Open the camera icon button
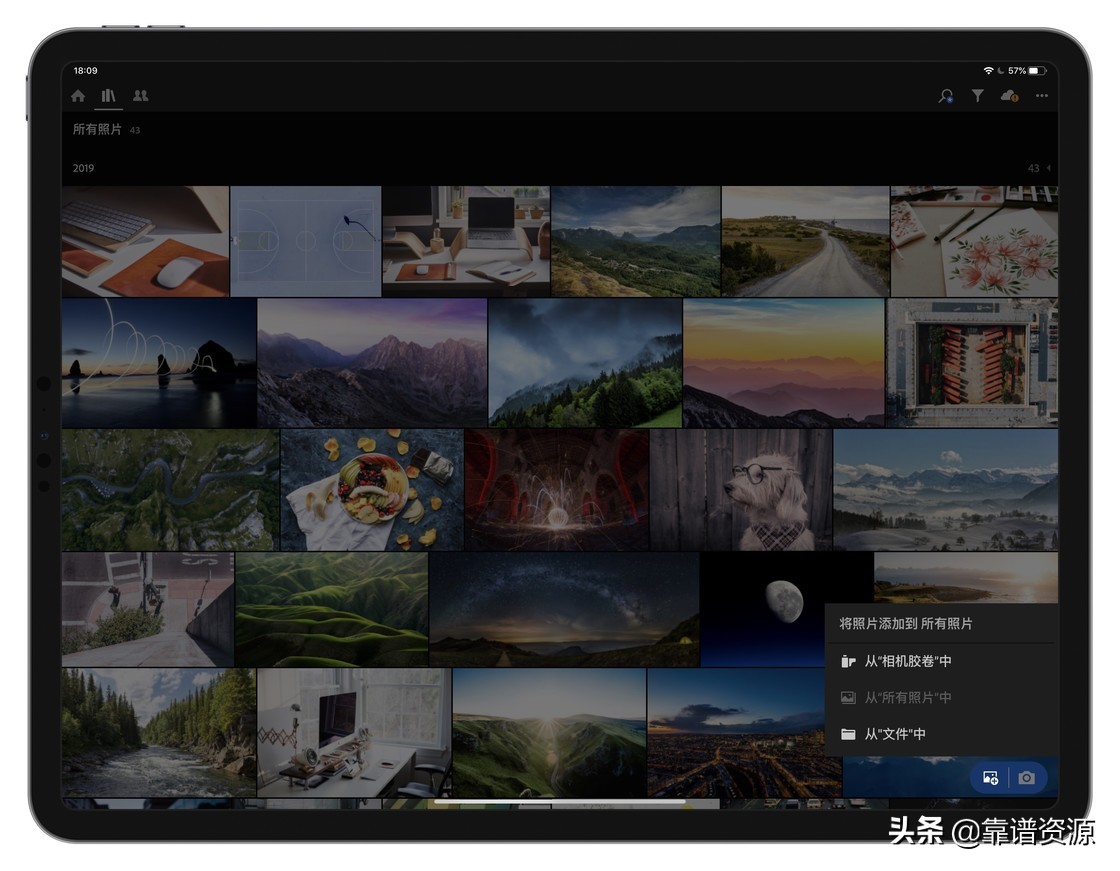1120x871 pixels. 1026,777
